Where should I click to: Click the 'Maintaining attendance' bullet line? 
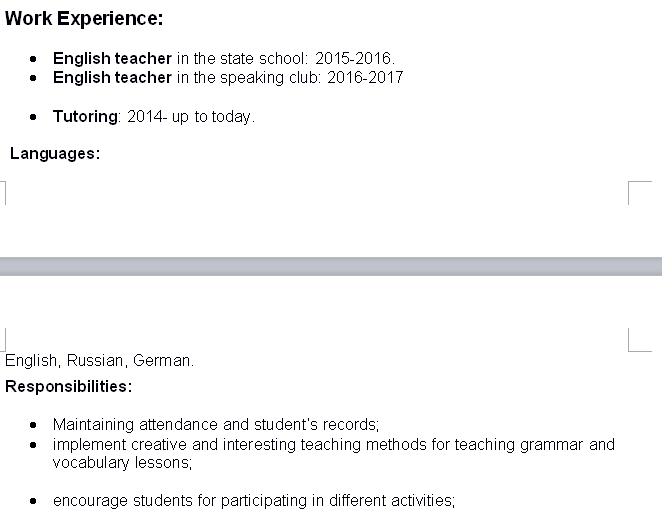click(x=216, y=425)
